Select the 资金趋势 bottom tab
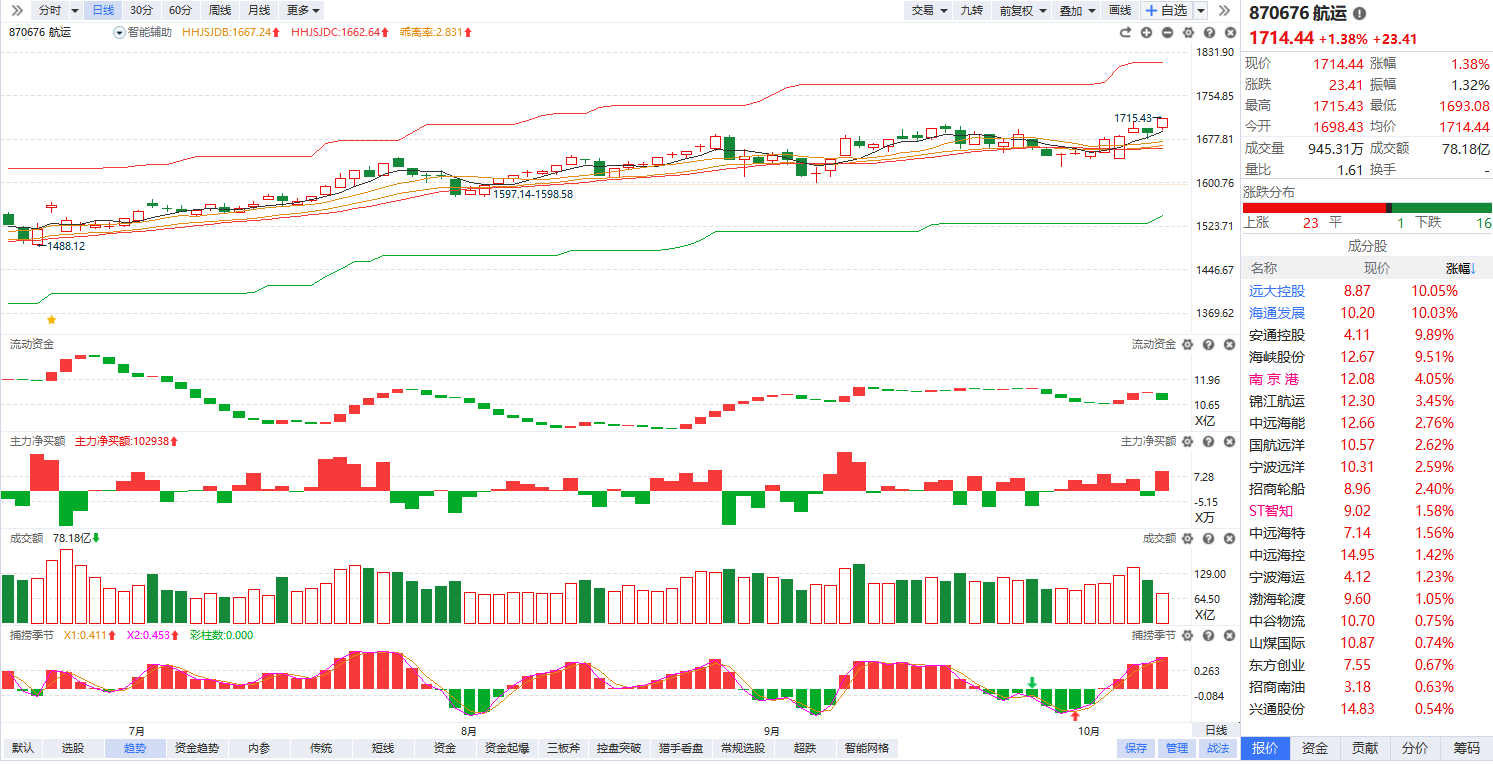Viewport: 1493px width, 764px height. pos(196,748)
